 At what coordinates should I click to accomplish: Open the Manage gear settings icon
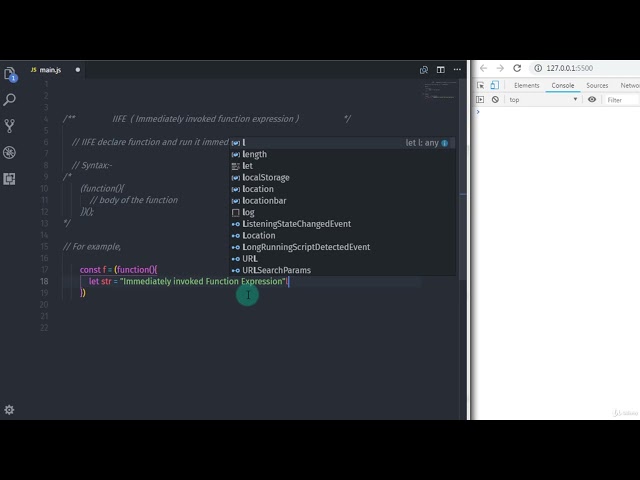(x=9, y=409)
